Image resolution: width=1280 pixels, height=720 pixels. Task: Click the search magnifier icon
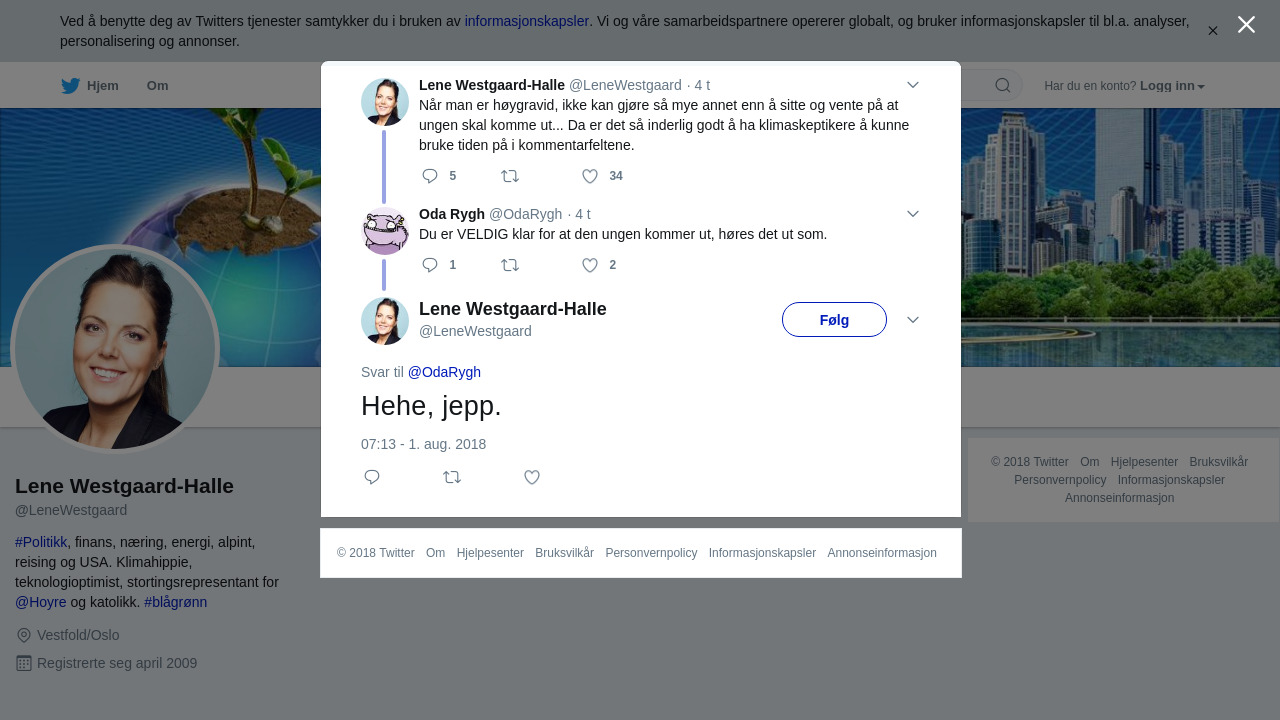pos(1003,85)
